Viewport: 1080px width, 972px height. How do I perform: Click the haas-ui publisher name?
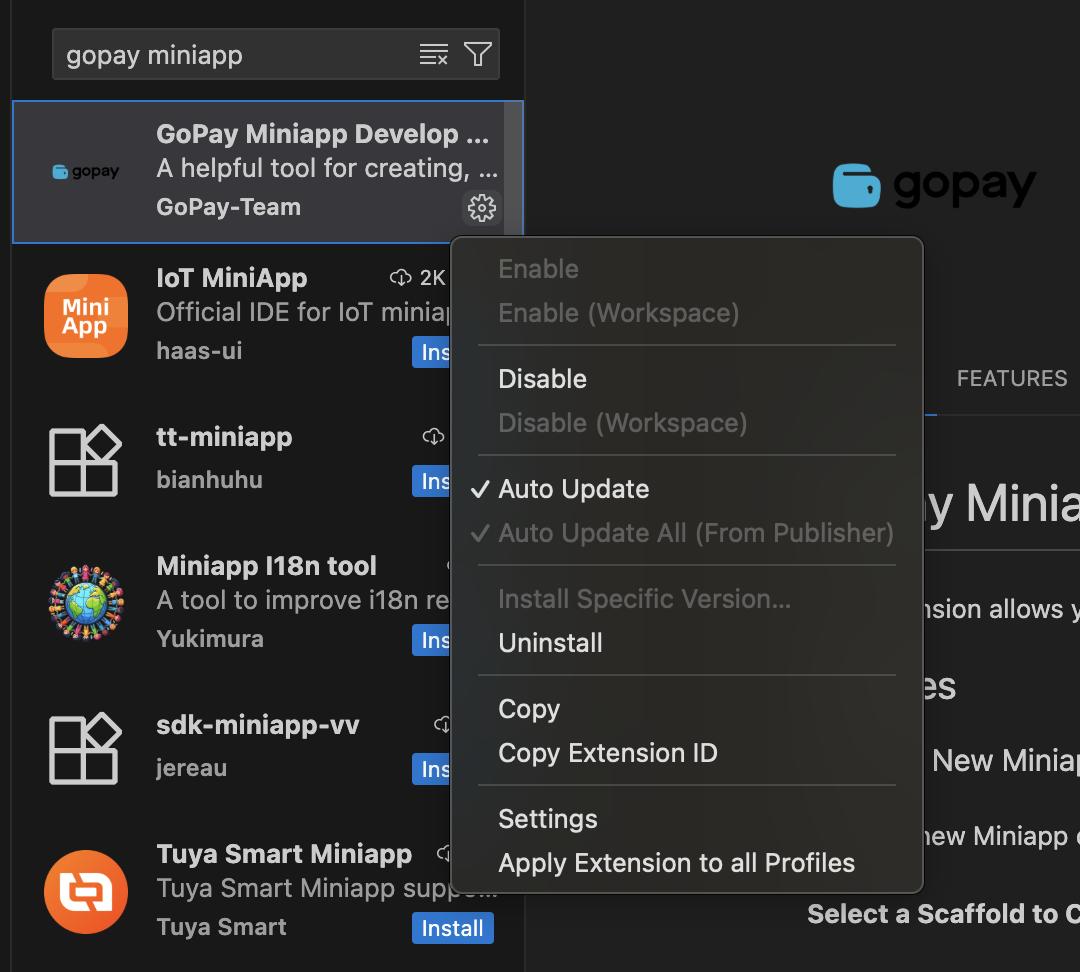(199, 351)
